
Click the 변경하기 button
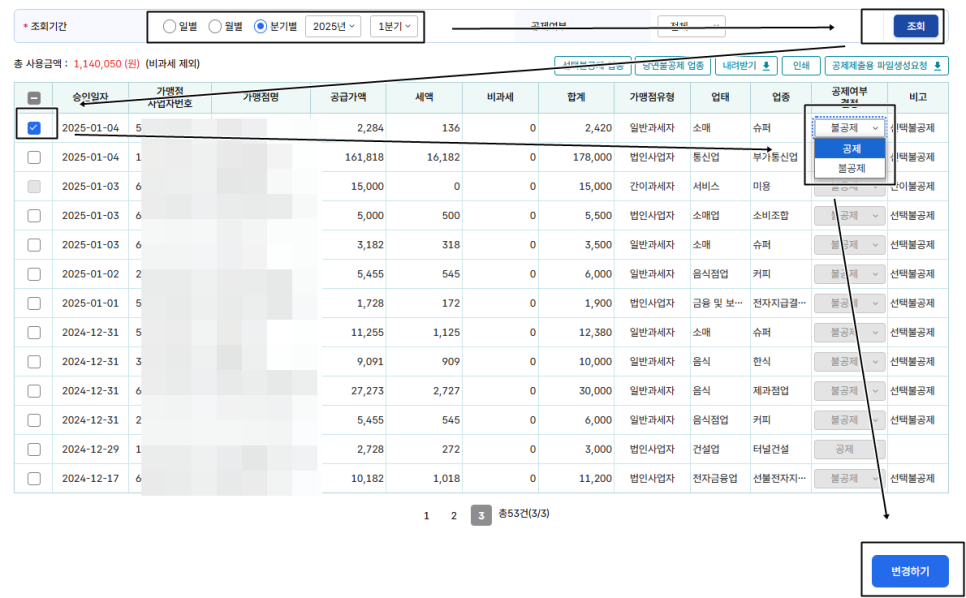[x=910, y=571]
